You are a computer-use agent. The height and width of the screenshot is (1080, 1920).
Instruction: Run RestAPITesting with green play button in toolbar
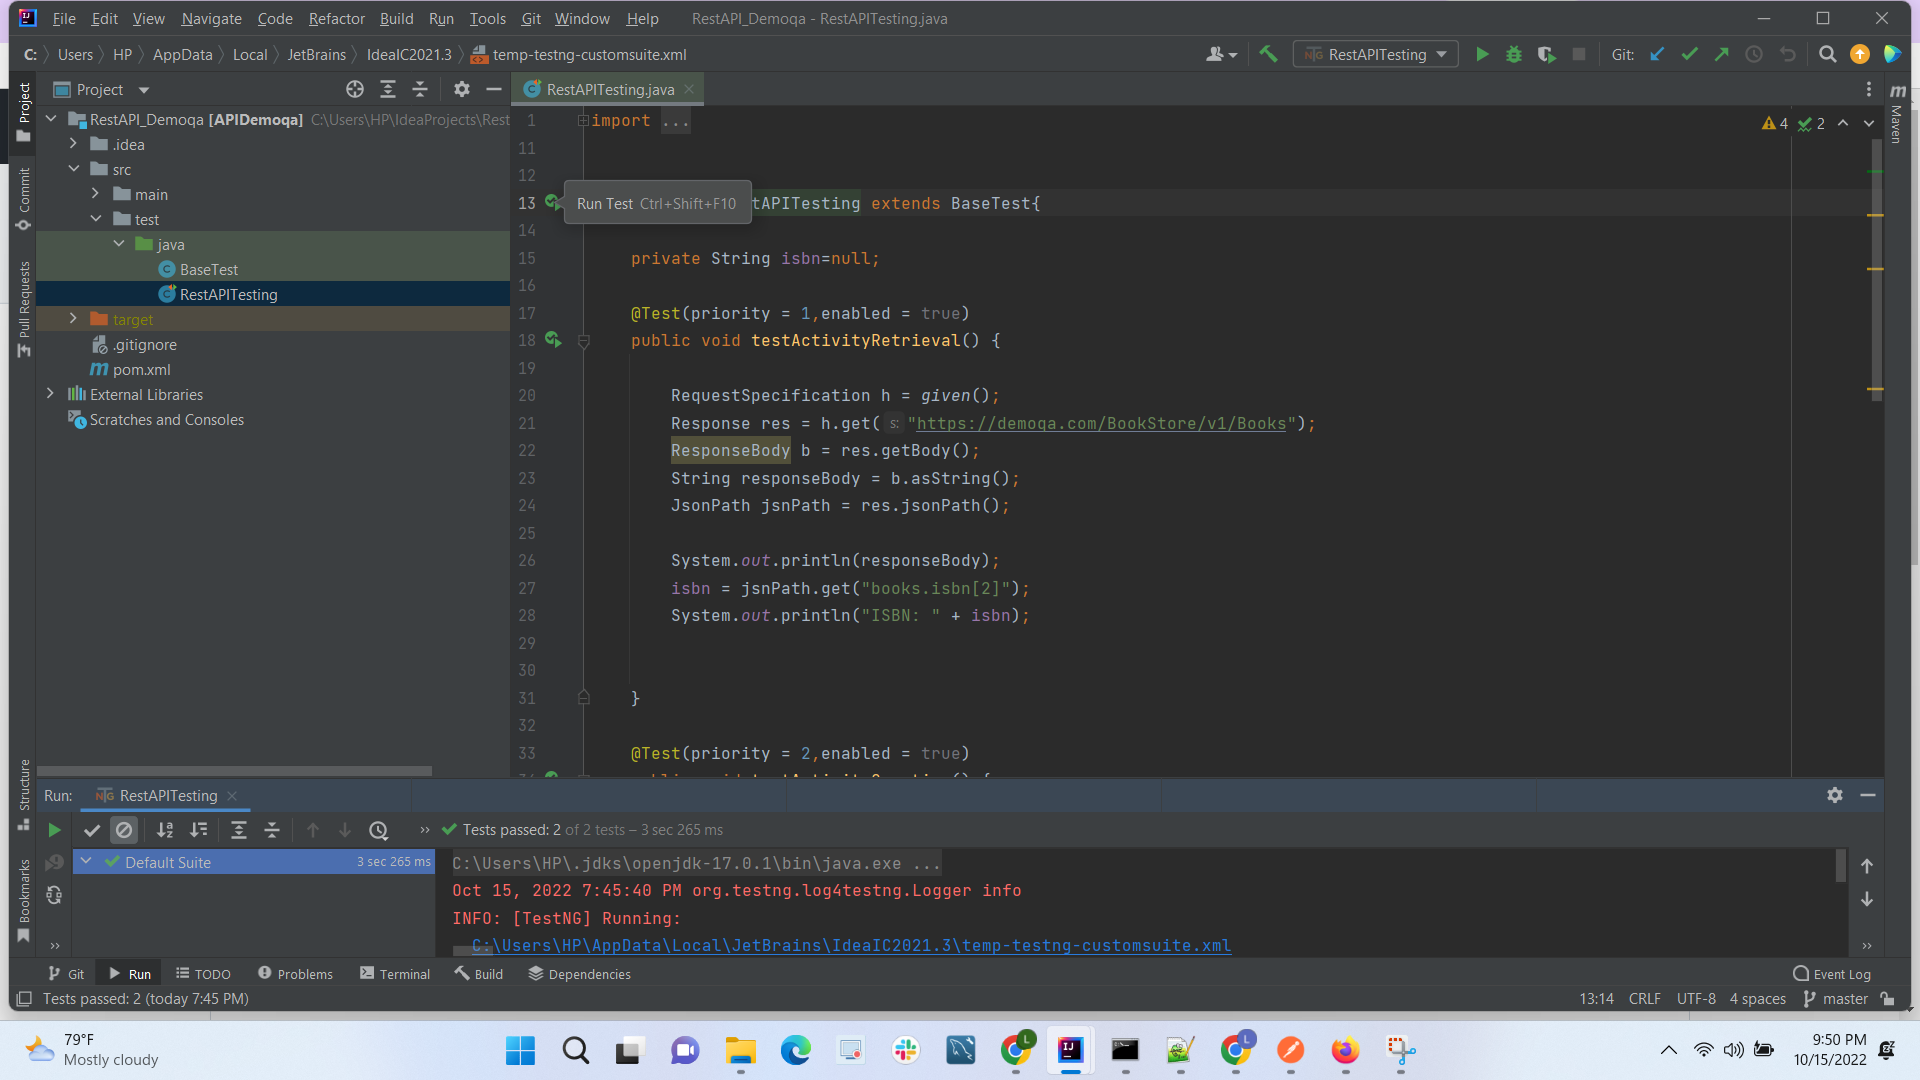pyautogui.click(x=1482, y=55)
